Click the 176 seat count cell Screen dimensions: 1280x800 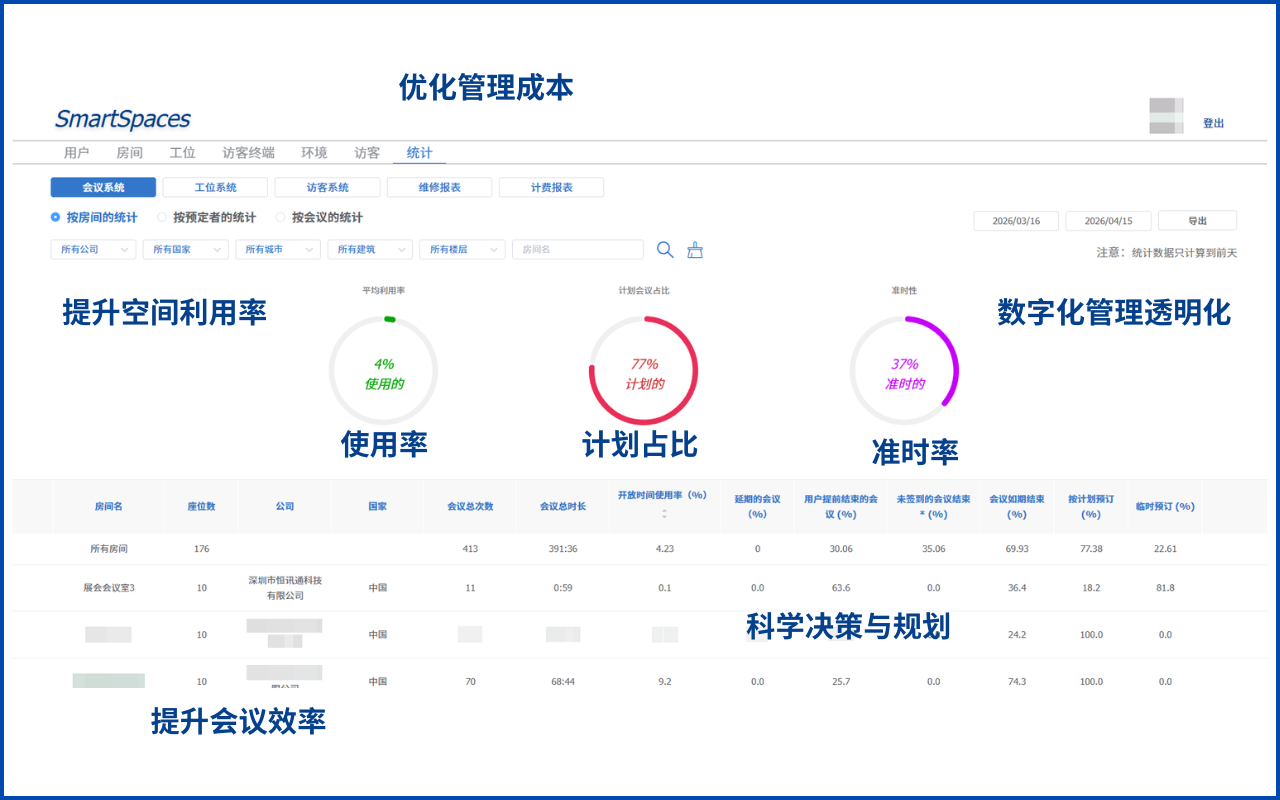coord(201,548)
